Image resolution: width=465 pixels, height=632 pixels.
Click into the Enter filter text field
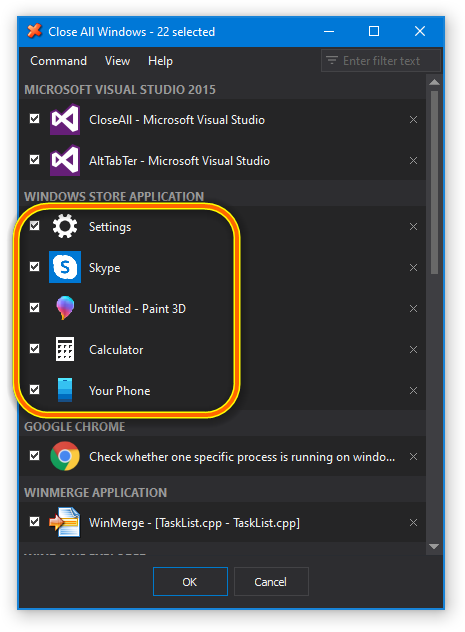coord(381,60)
